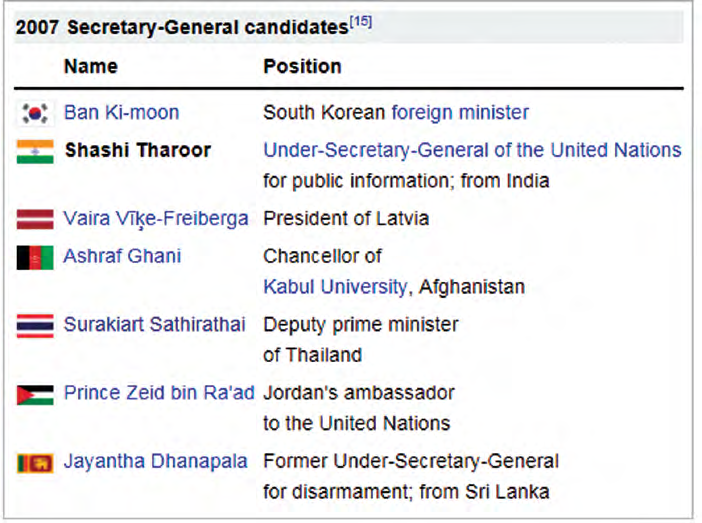
Task: Open the foreign minister link
Action: click(460, 112)
